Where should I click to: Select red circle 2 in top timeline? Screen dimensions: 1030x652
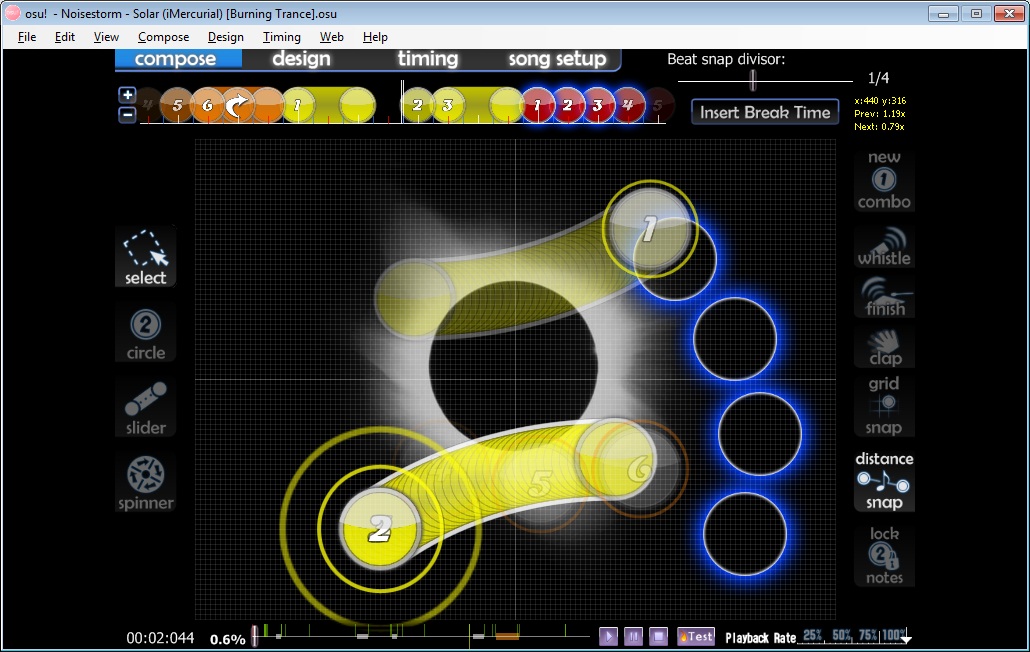(x=568, y=105)
